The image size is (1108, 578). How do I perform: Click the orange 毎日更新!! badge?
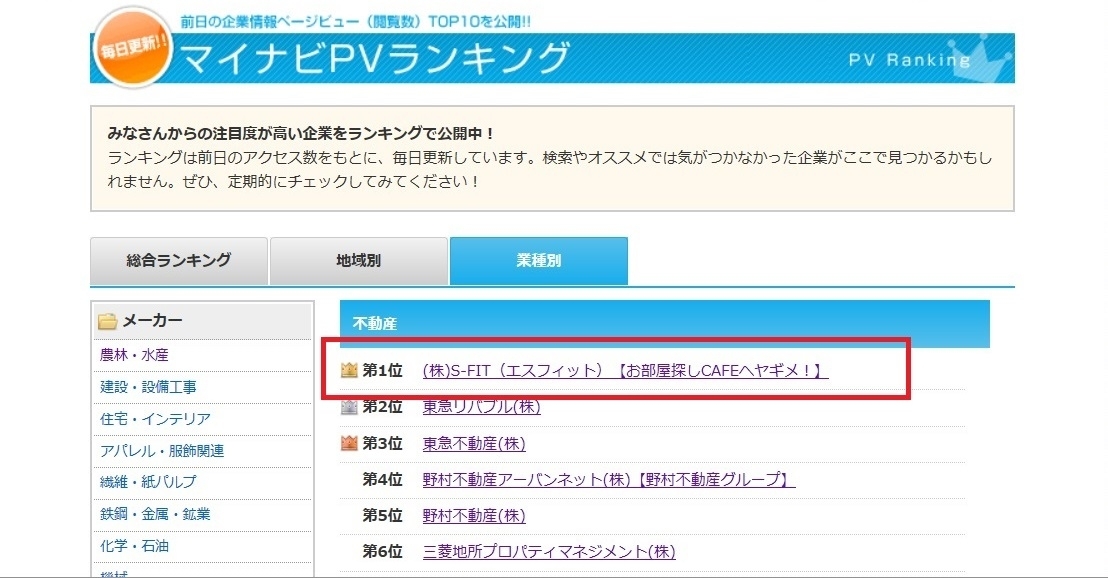[x=133, y=48]
